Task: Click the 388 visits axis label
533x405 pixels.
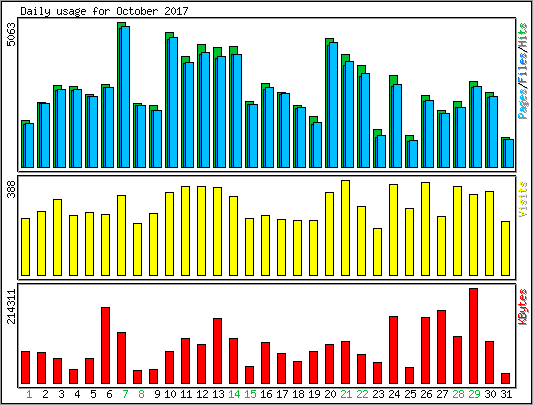Action: pyautogui.click(x=12, y=189)
